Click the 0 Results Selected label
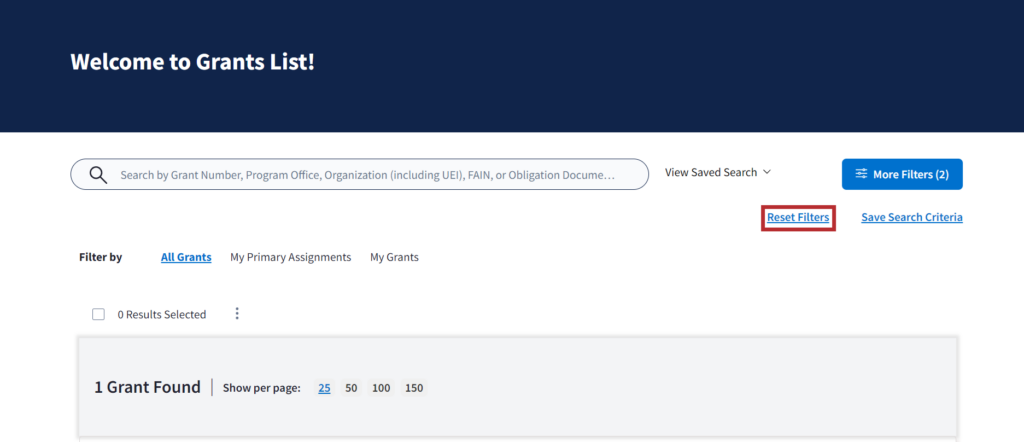 coord(161,314)
